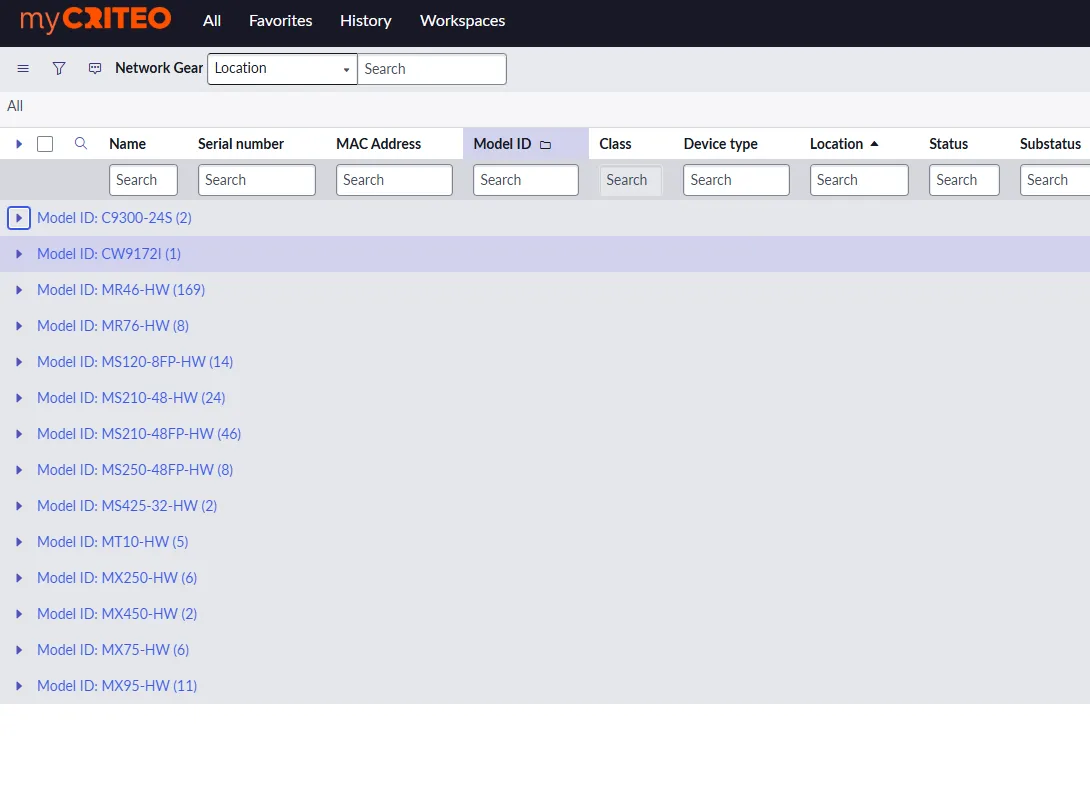Screen dimensions: 1090x803
Task: Open the Favorites menu
Action: [281, 21]
